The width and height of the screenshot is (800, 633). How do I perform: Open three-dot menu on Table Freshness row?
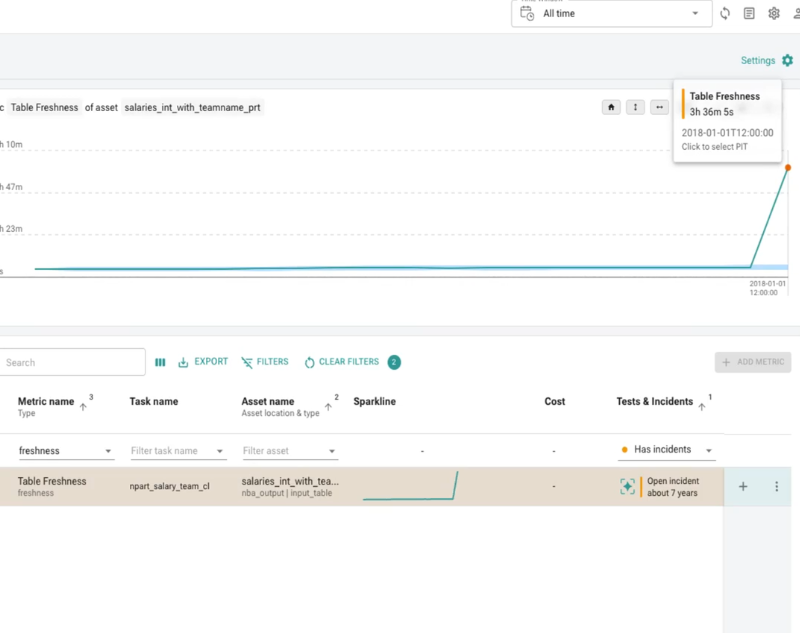(x=777, y=487)
